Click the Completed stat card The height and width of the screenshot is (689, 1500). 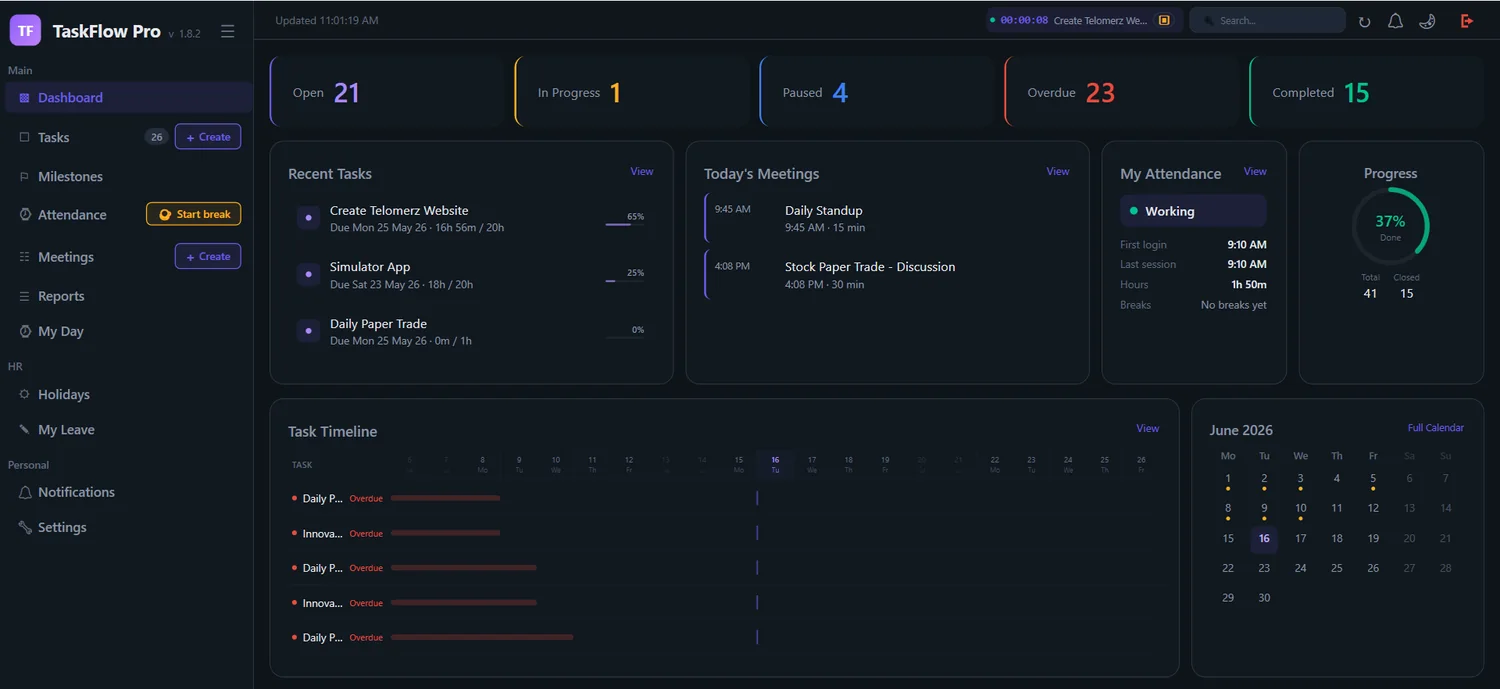tap(1367, 92)
